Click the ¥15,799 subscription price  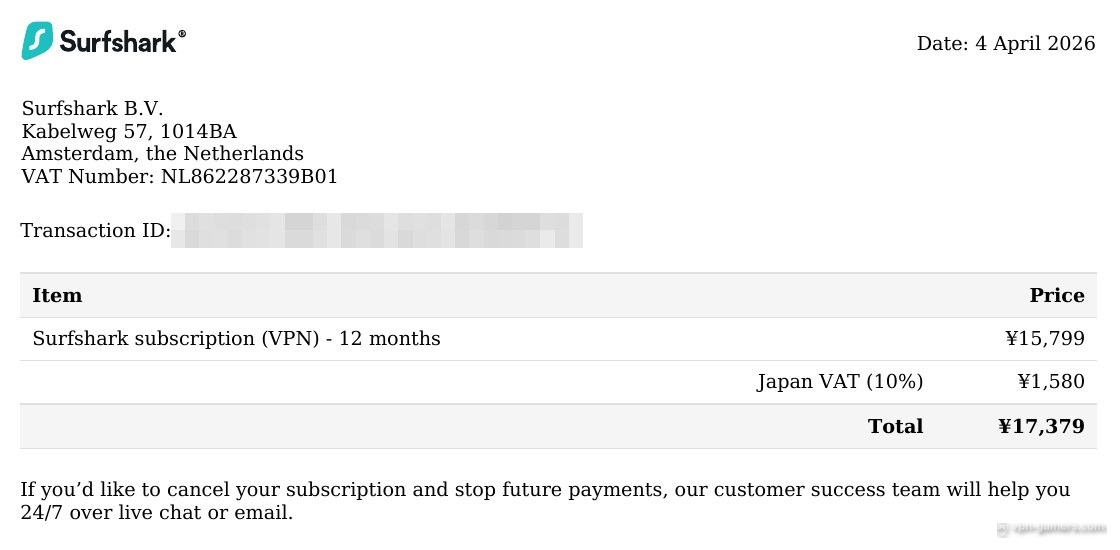coord(1045,339)
